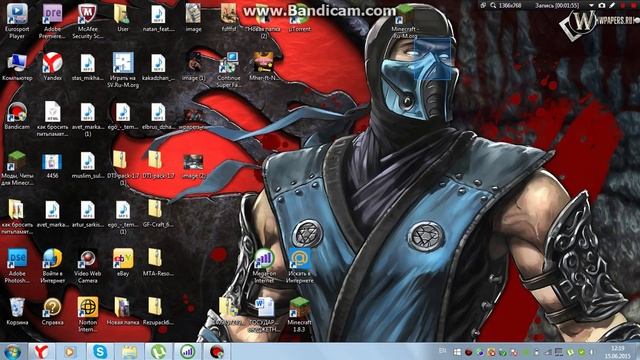Screen dimensions: 640x360
Task: Click the Bandicam screenshot camera icon
Action: [x=601, y=6]
